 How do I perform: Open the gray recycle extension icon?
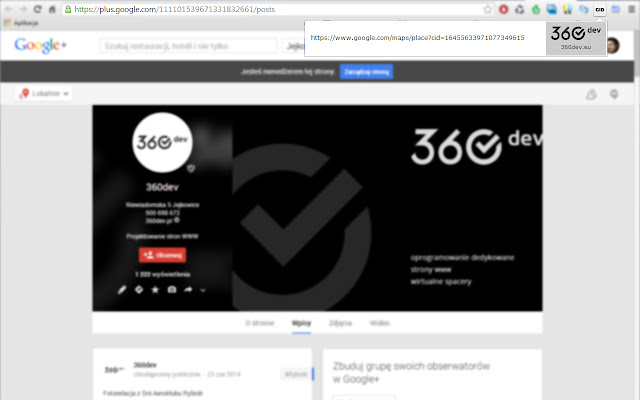[x=520, y=9]
